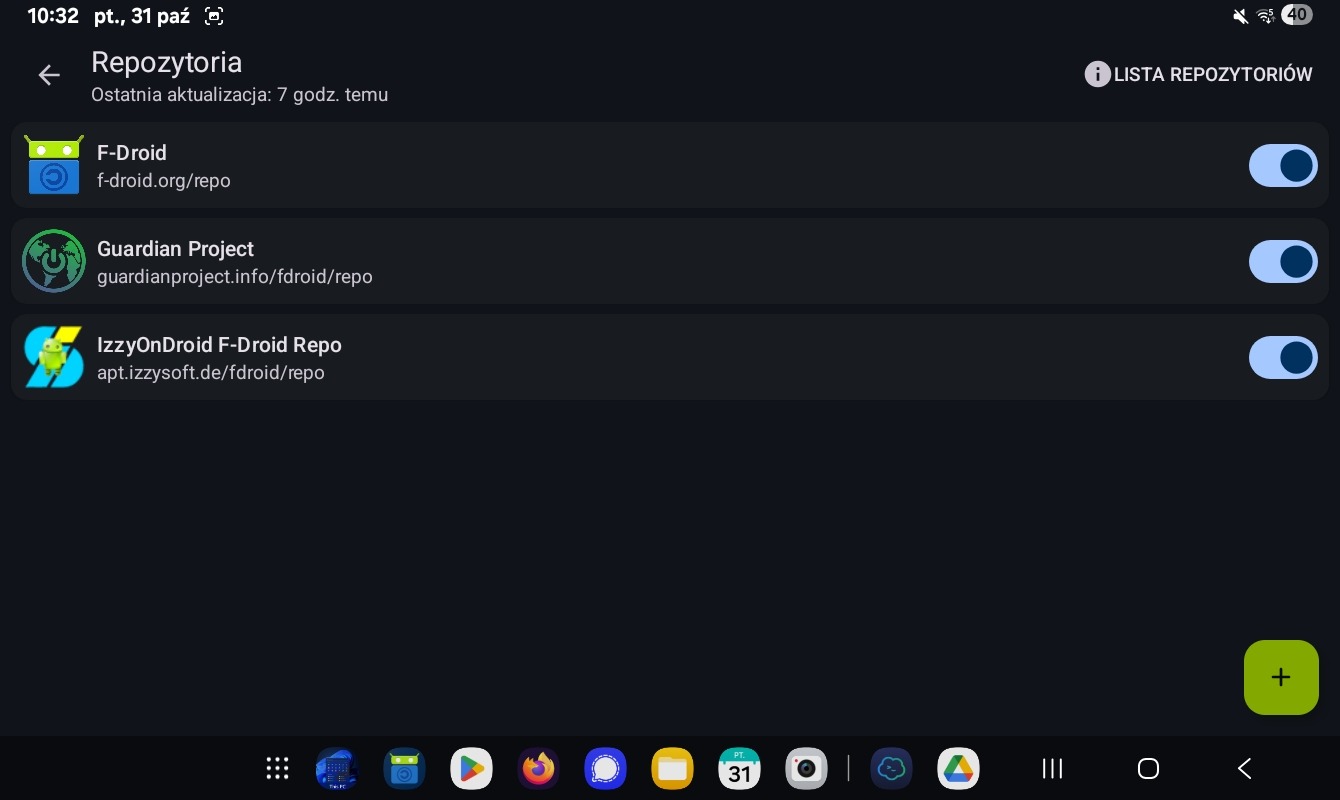Launch Signal from the taskbar

tap(605, 768)
